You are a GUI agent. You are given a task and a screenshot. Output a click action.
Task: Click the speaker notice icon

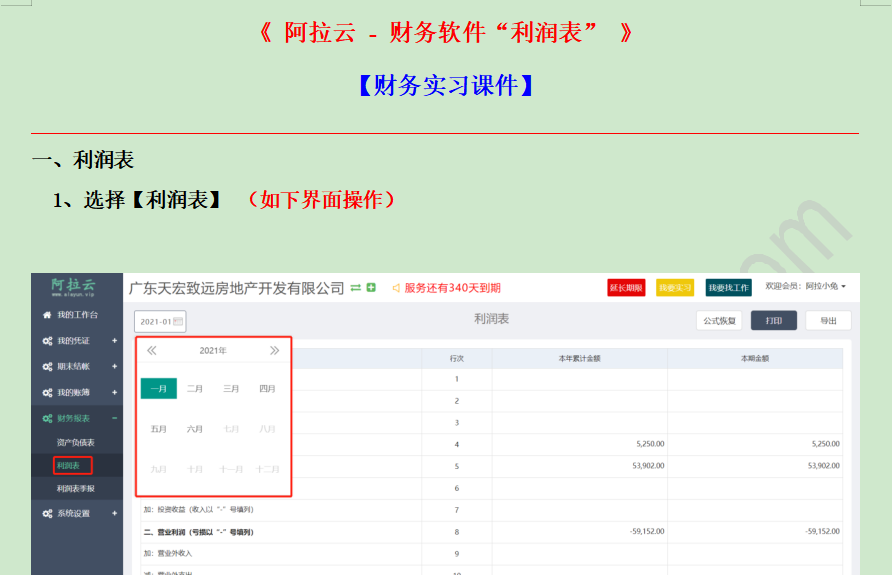click(396, 288)
